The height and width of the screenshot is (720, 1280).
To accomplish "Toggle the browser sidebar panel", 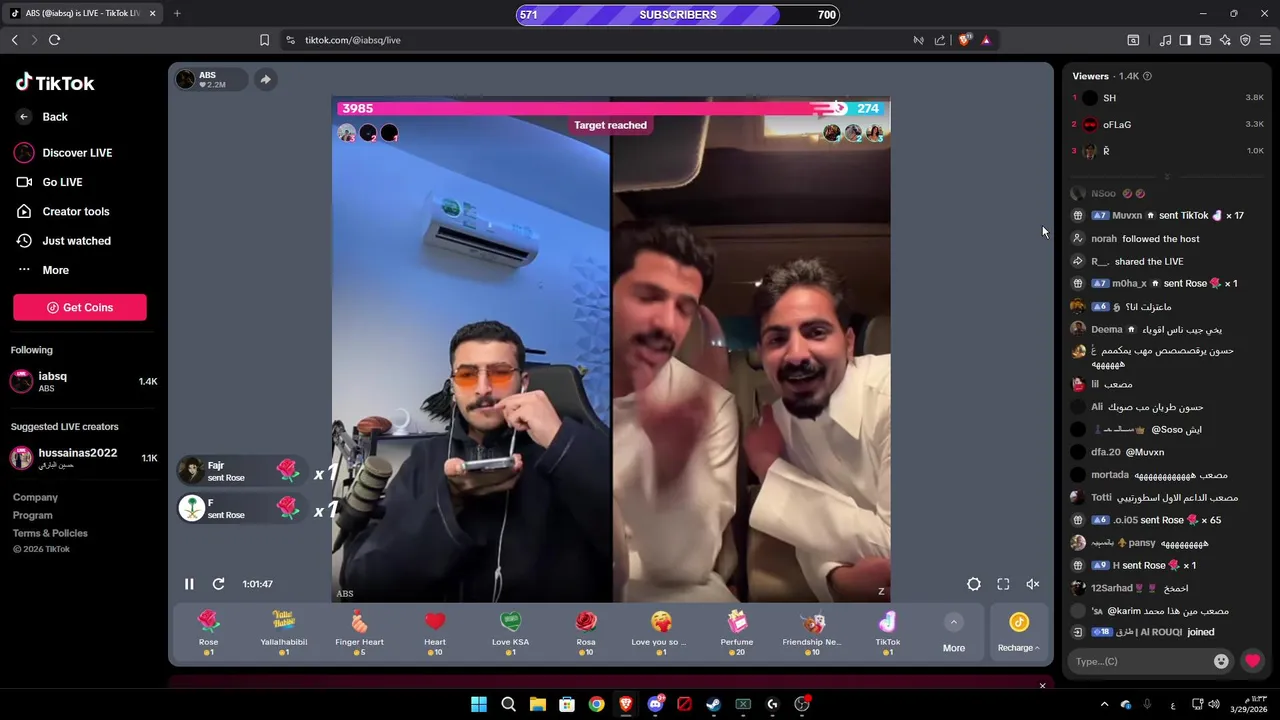I will (1185, 40).
